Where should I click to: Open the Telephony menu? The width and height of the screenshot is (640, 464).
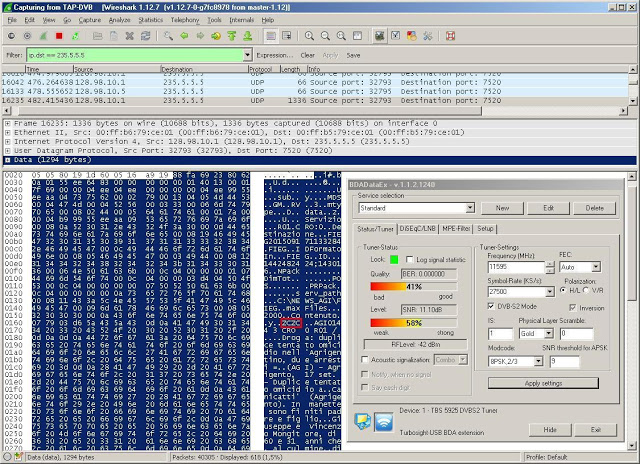[x=185, y=20]
